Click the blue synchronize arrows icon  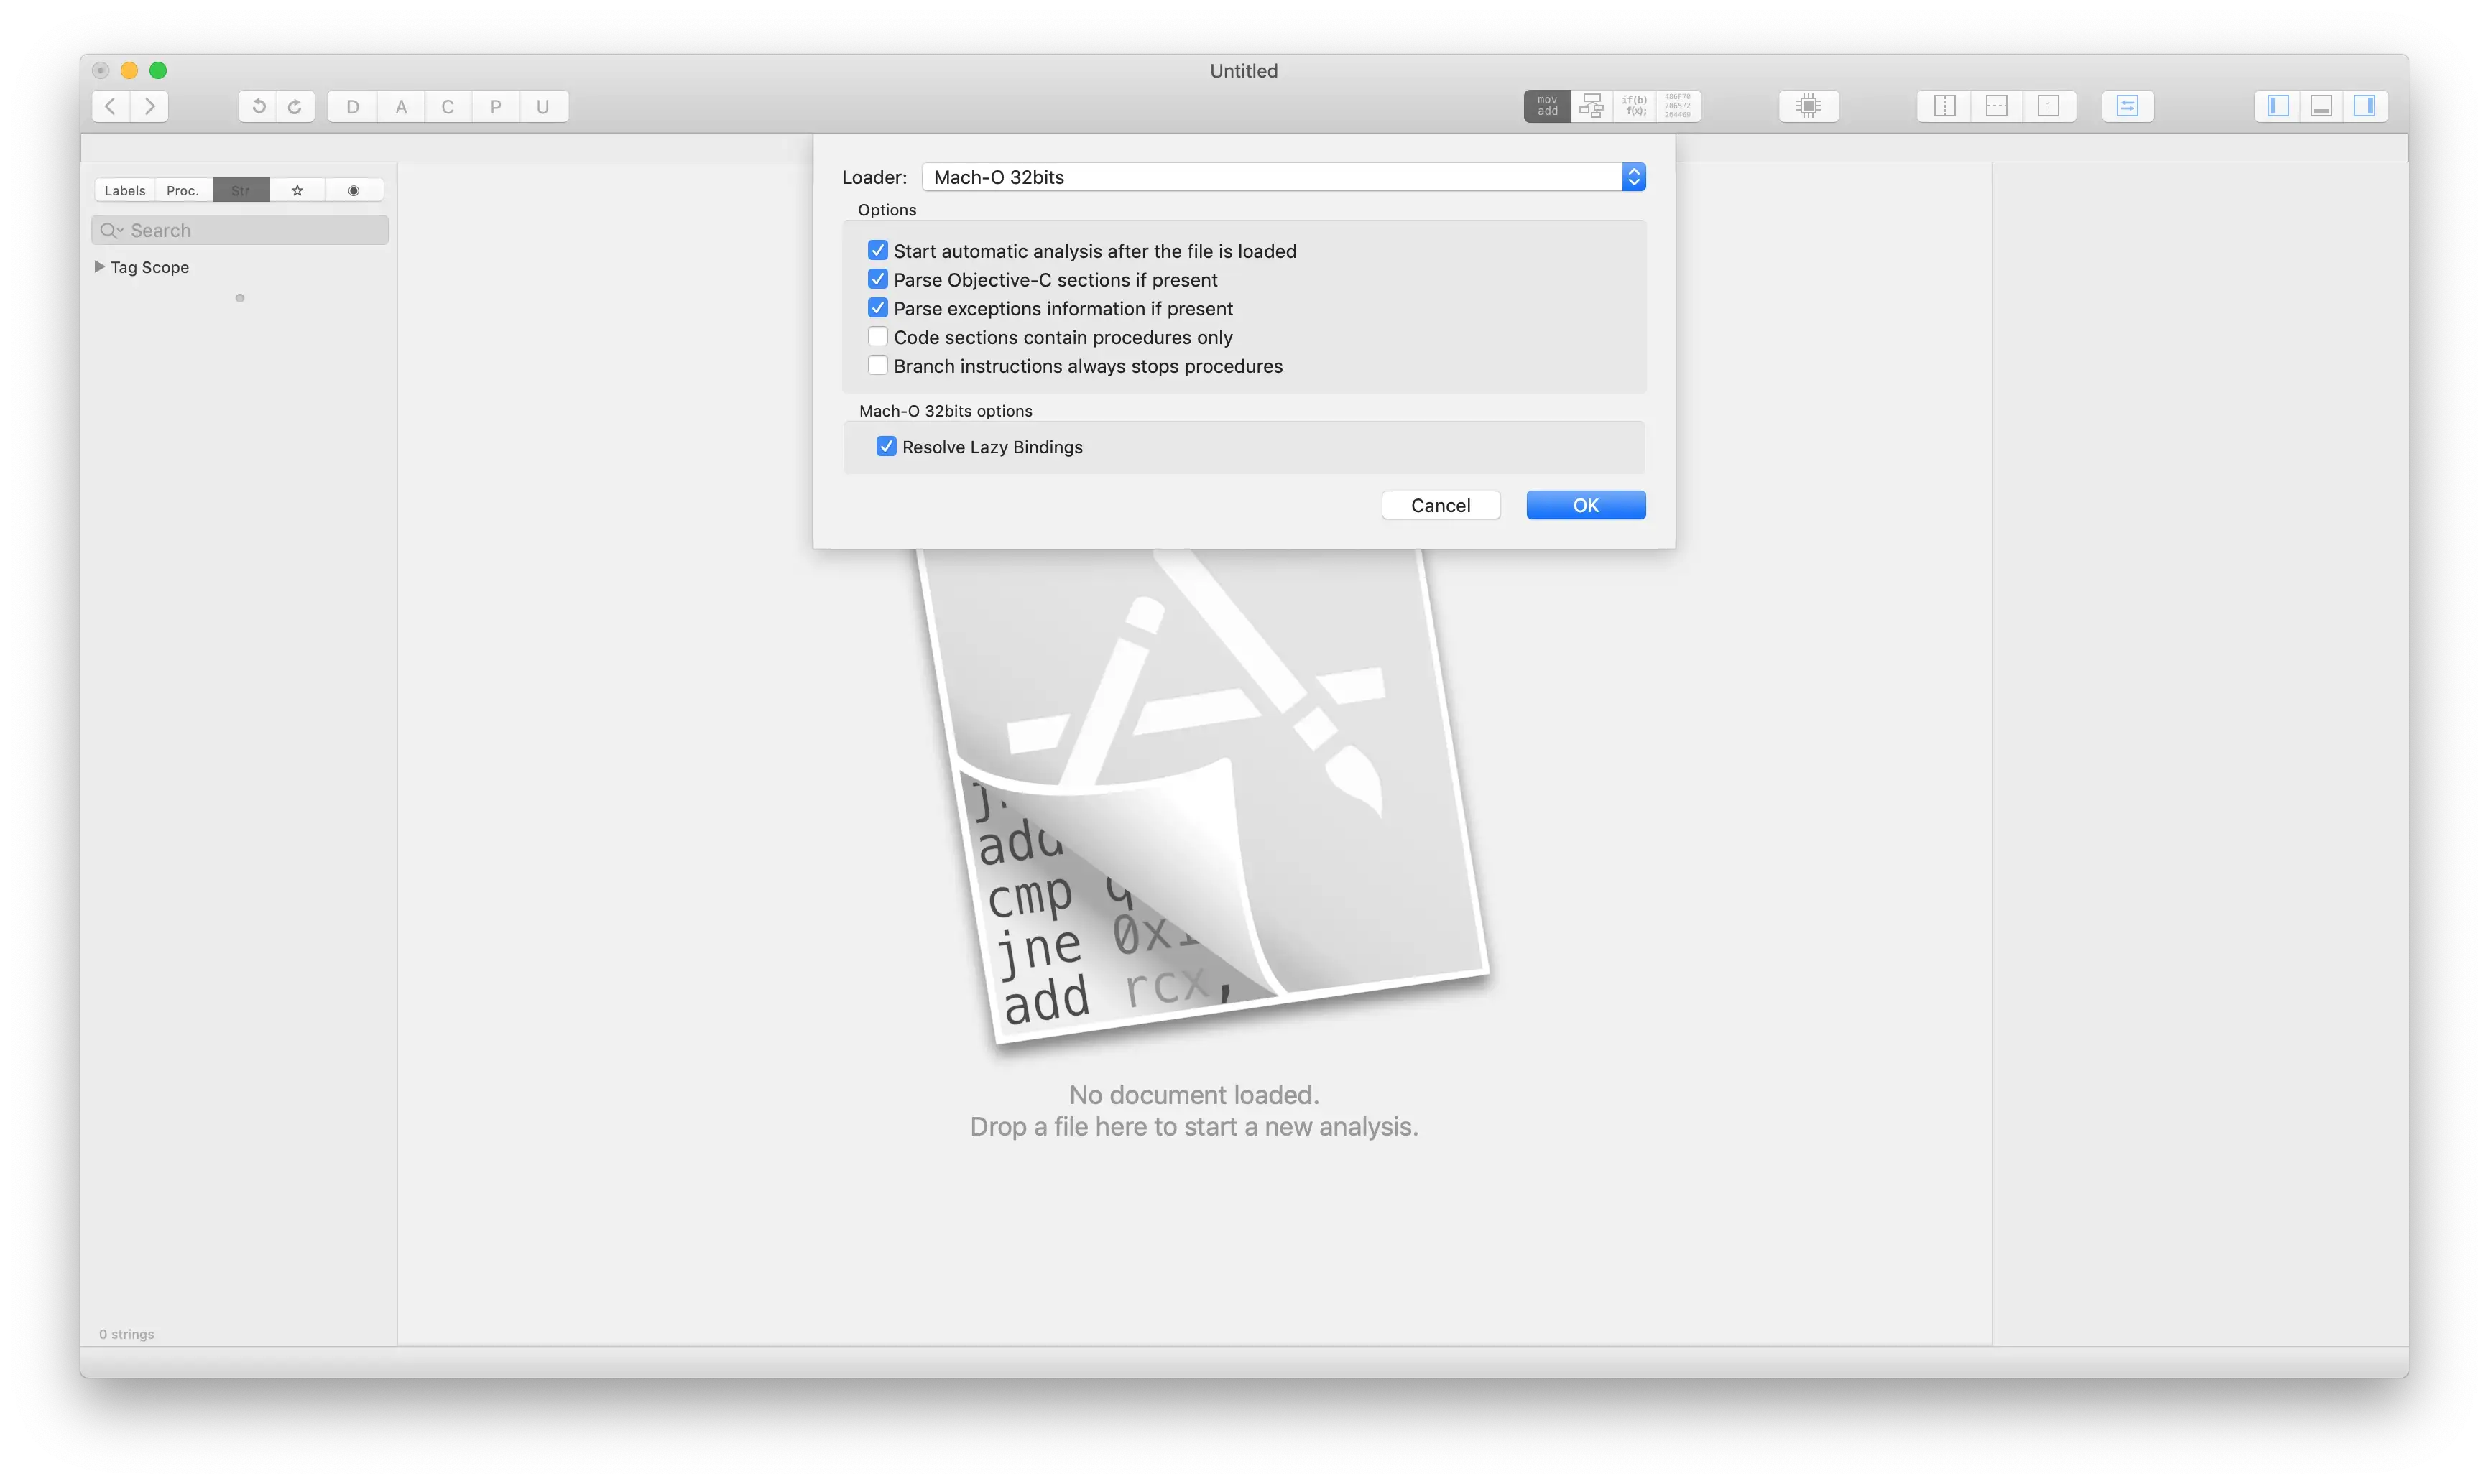pos(2128,106)
